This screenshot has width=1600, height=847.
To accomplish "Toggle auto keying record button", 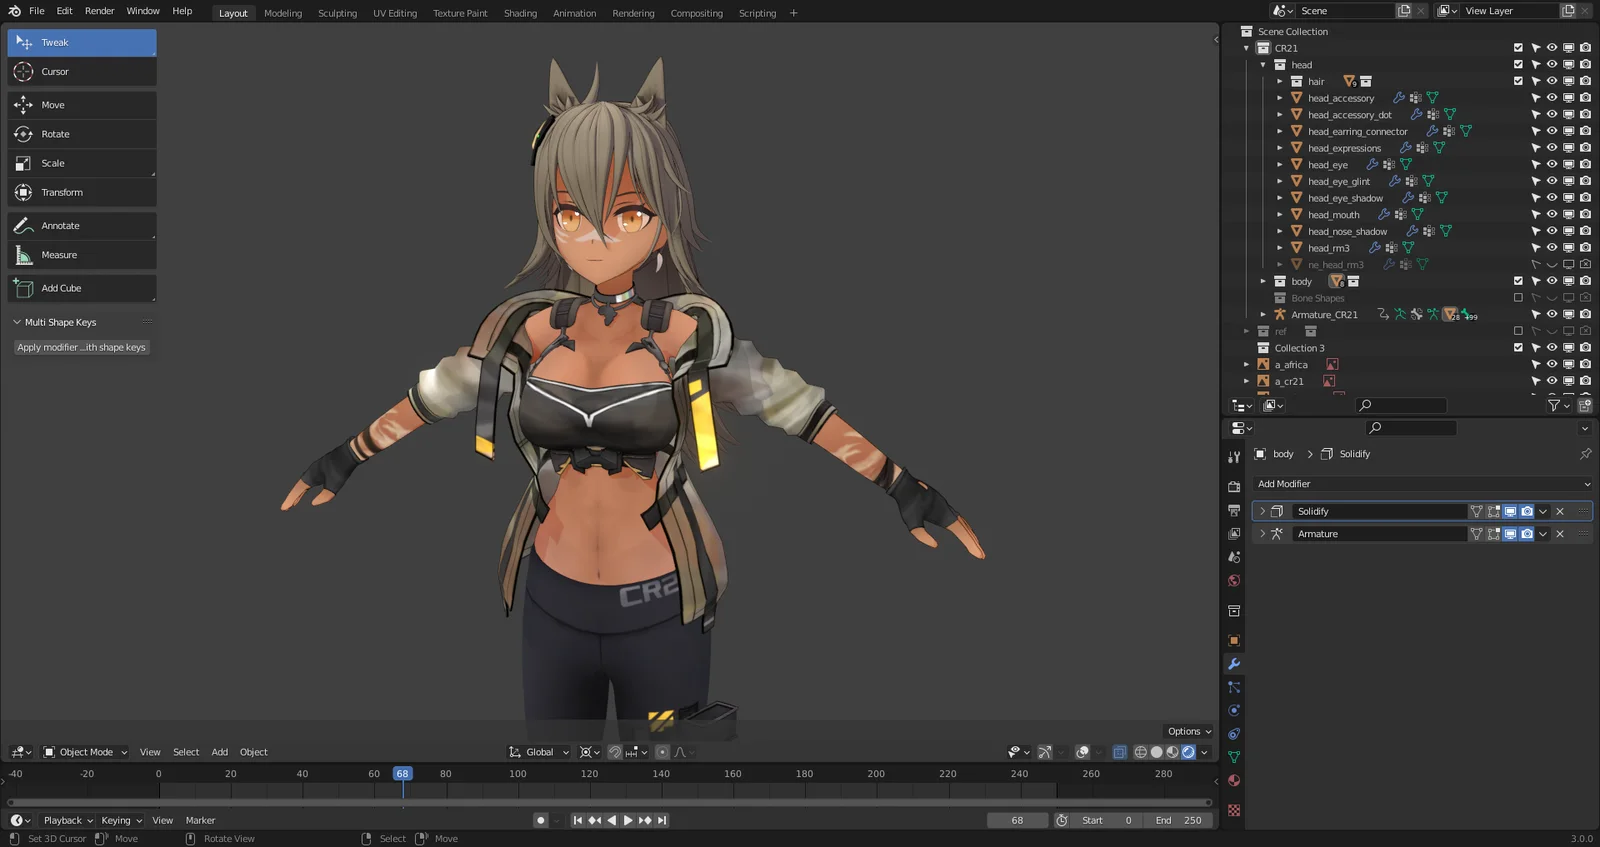I will tap(541, 820).
